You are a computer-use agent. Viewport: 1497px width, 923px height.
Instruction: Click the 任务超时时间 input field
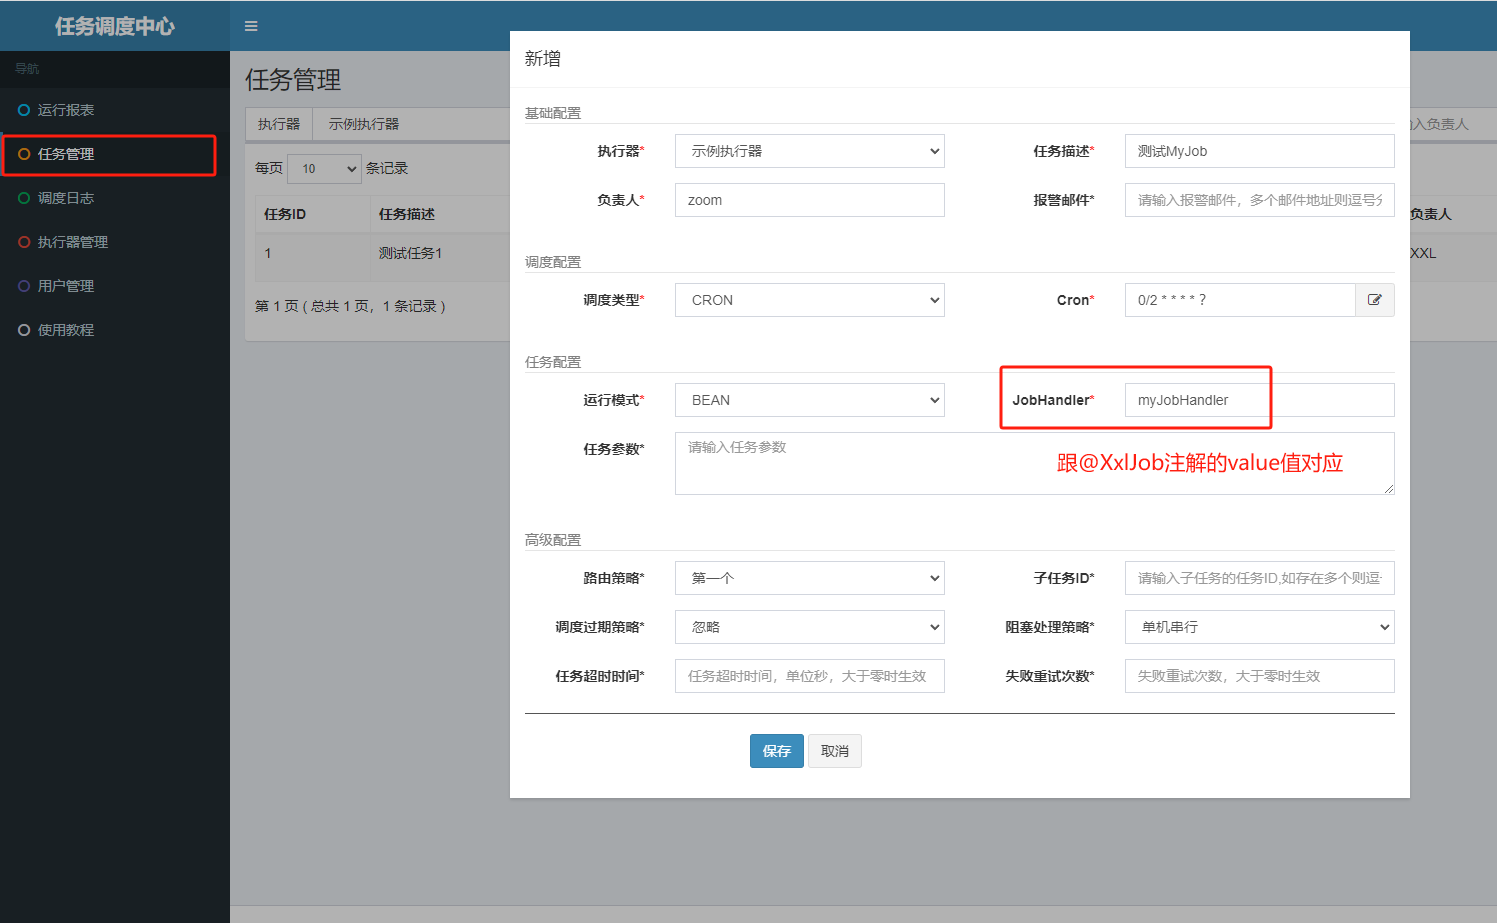810,676
